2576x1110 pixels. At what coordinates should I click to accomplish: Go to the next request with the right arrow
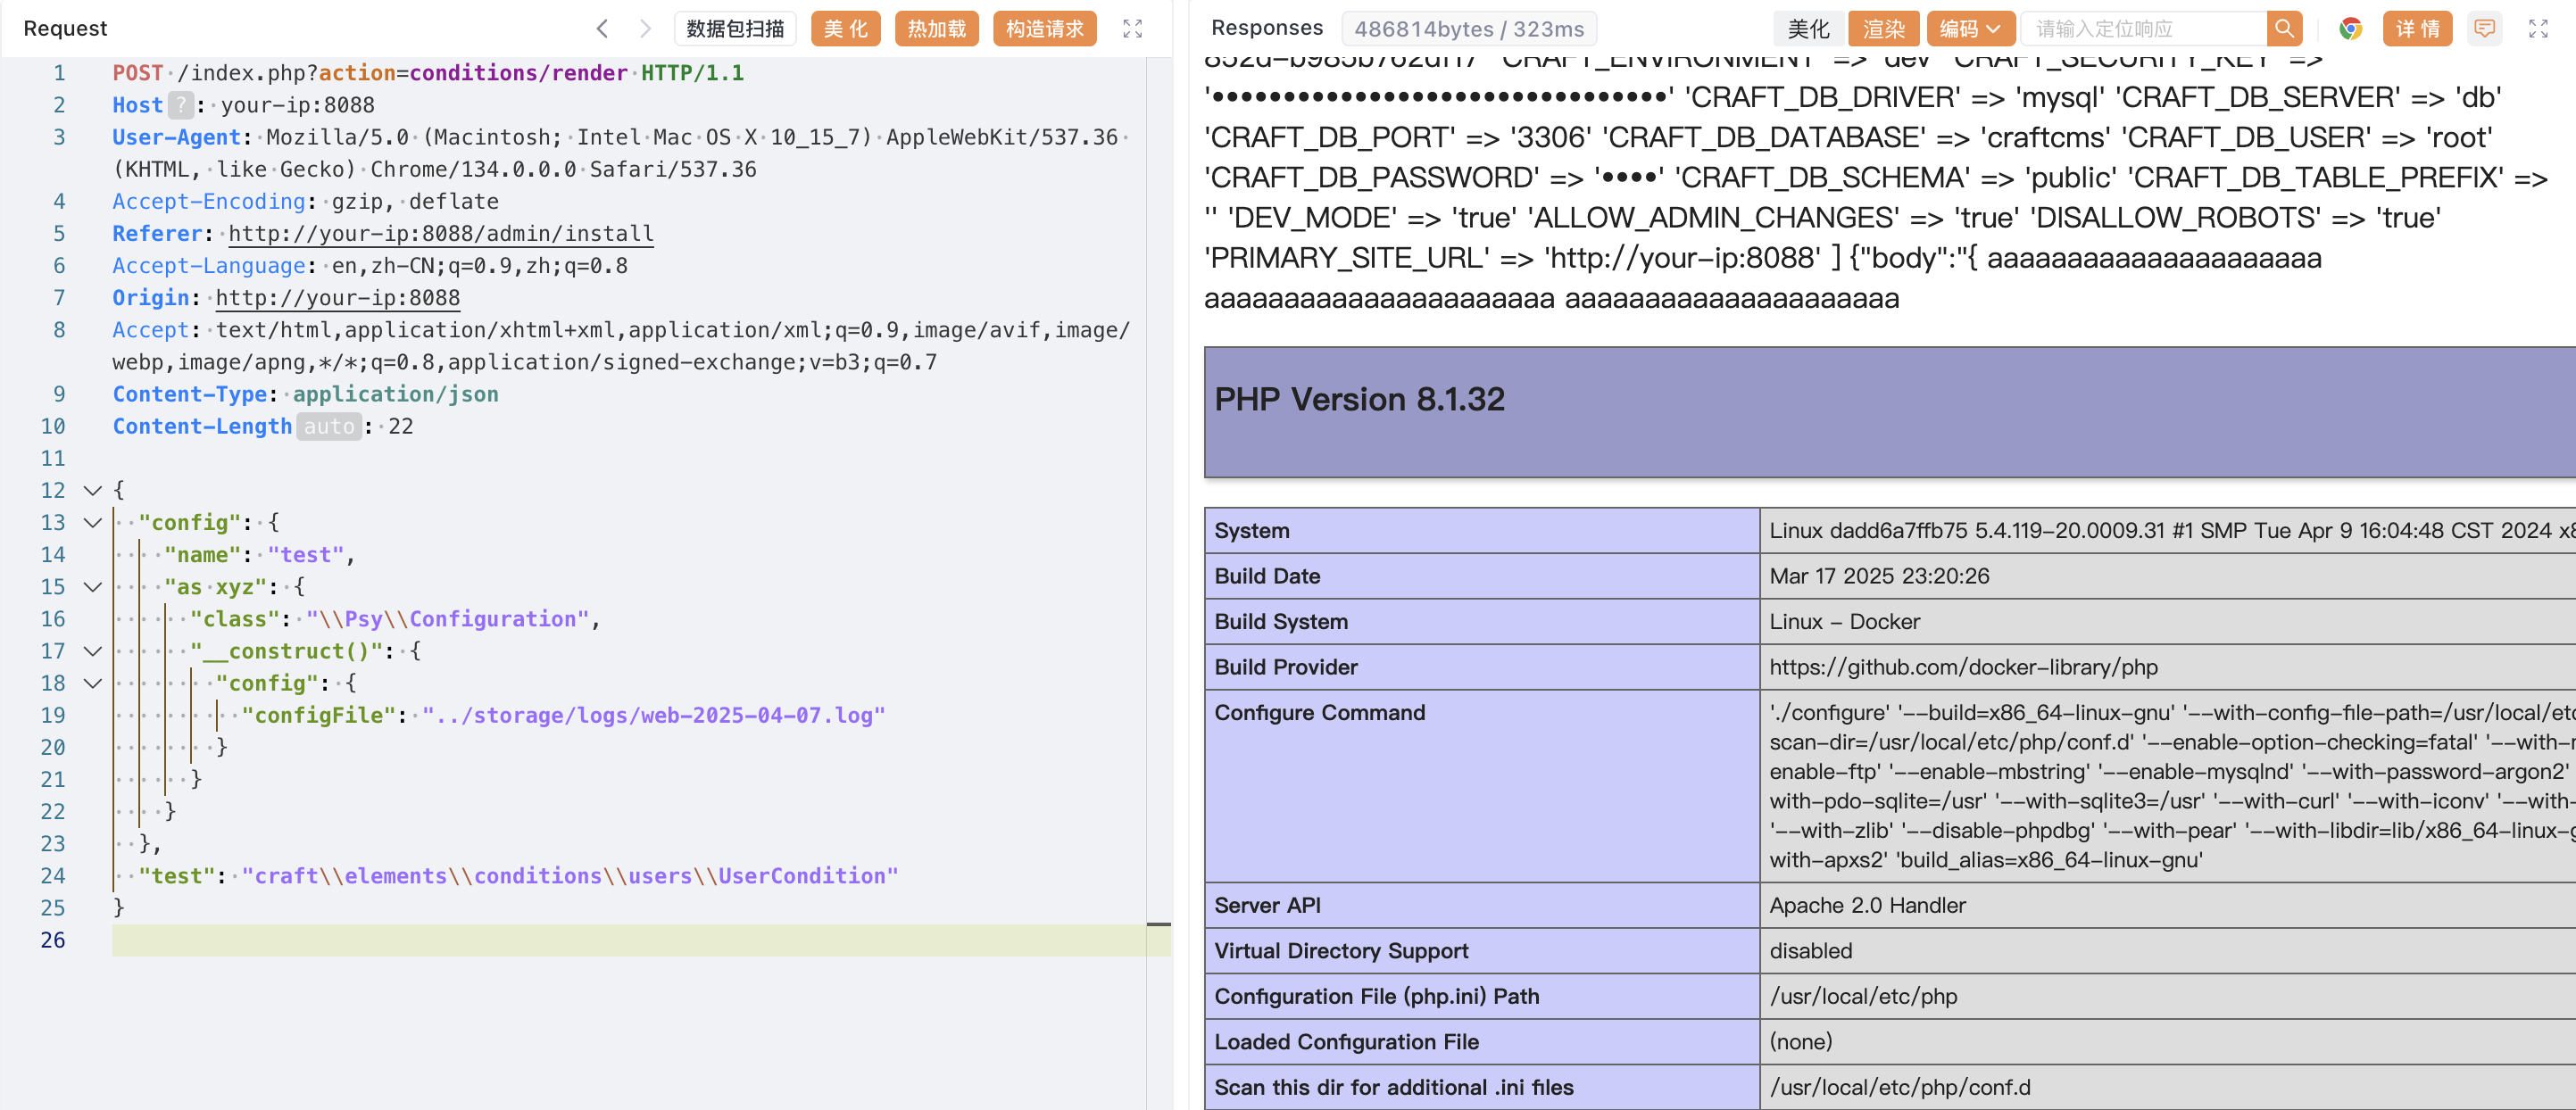[645, 29]
